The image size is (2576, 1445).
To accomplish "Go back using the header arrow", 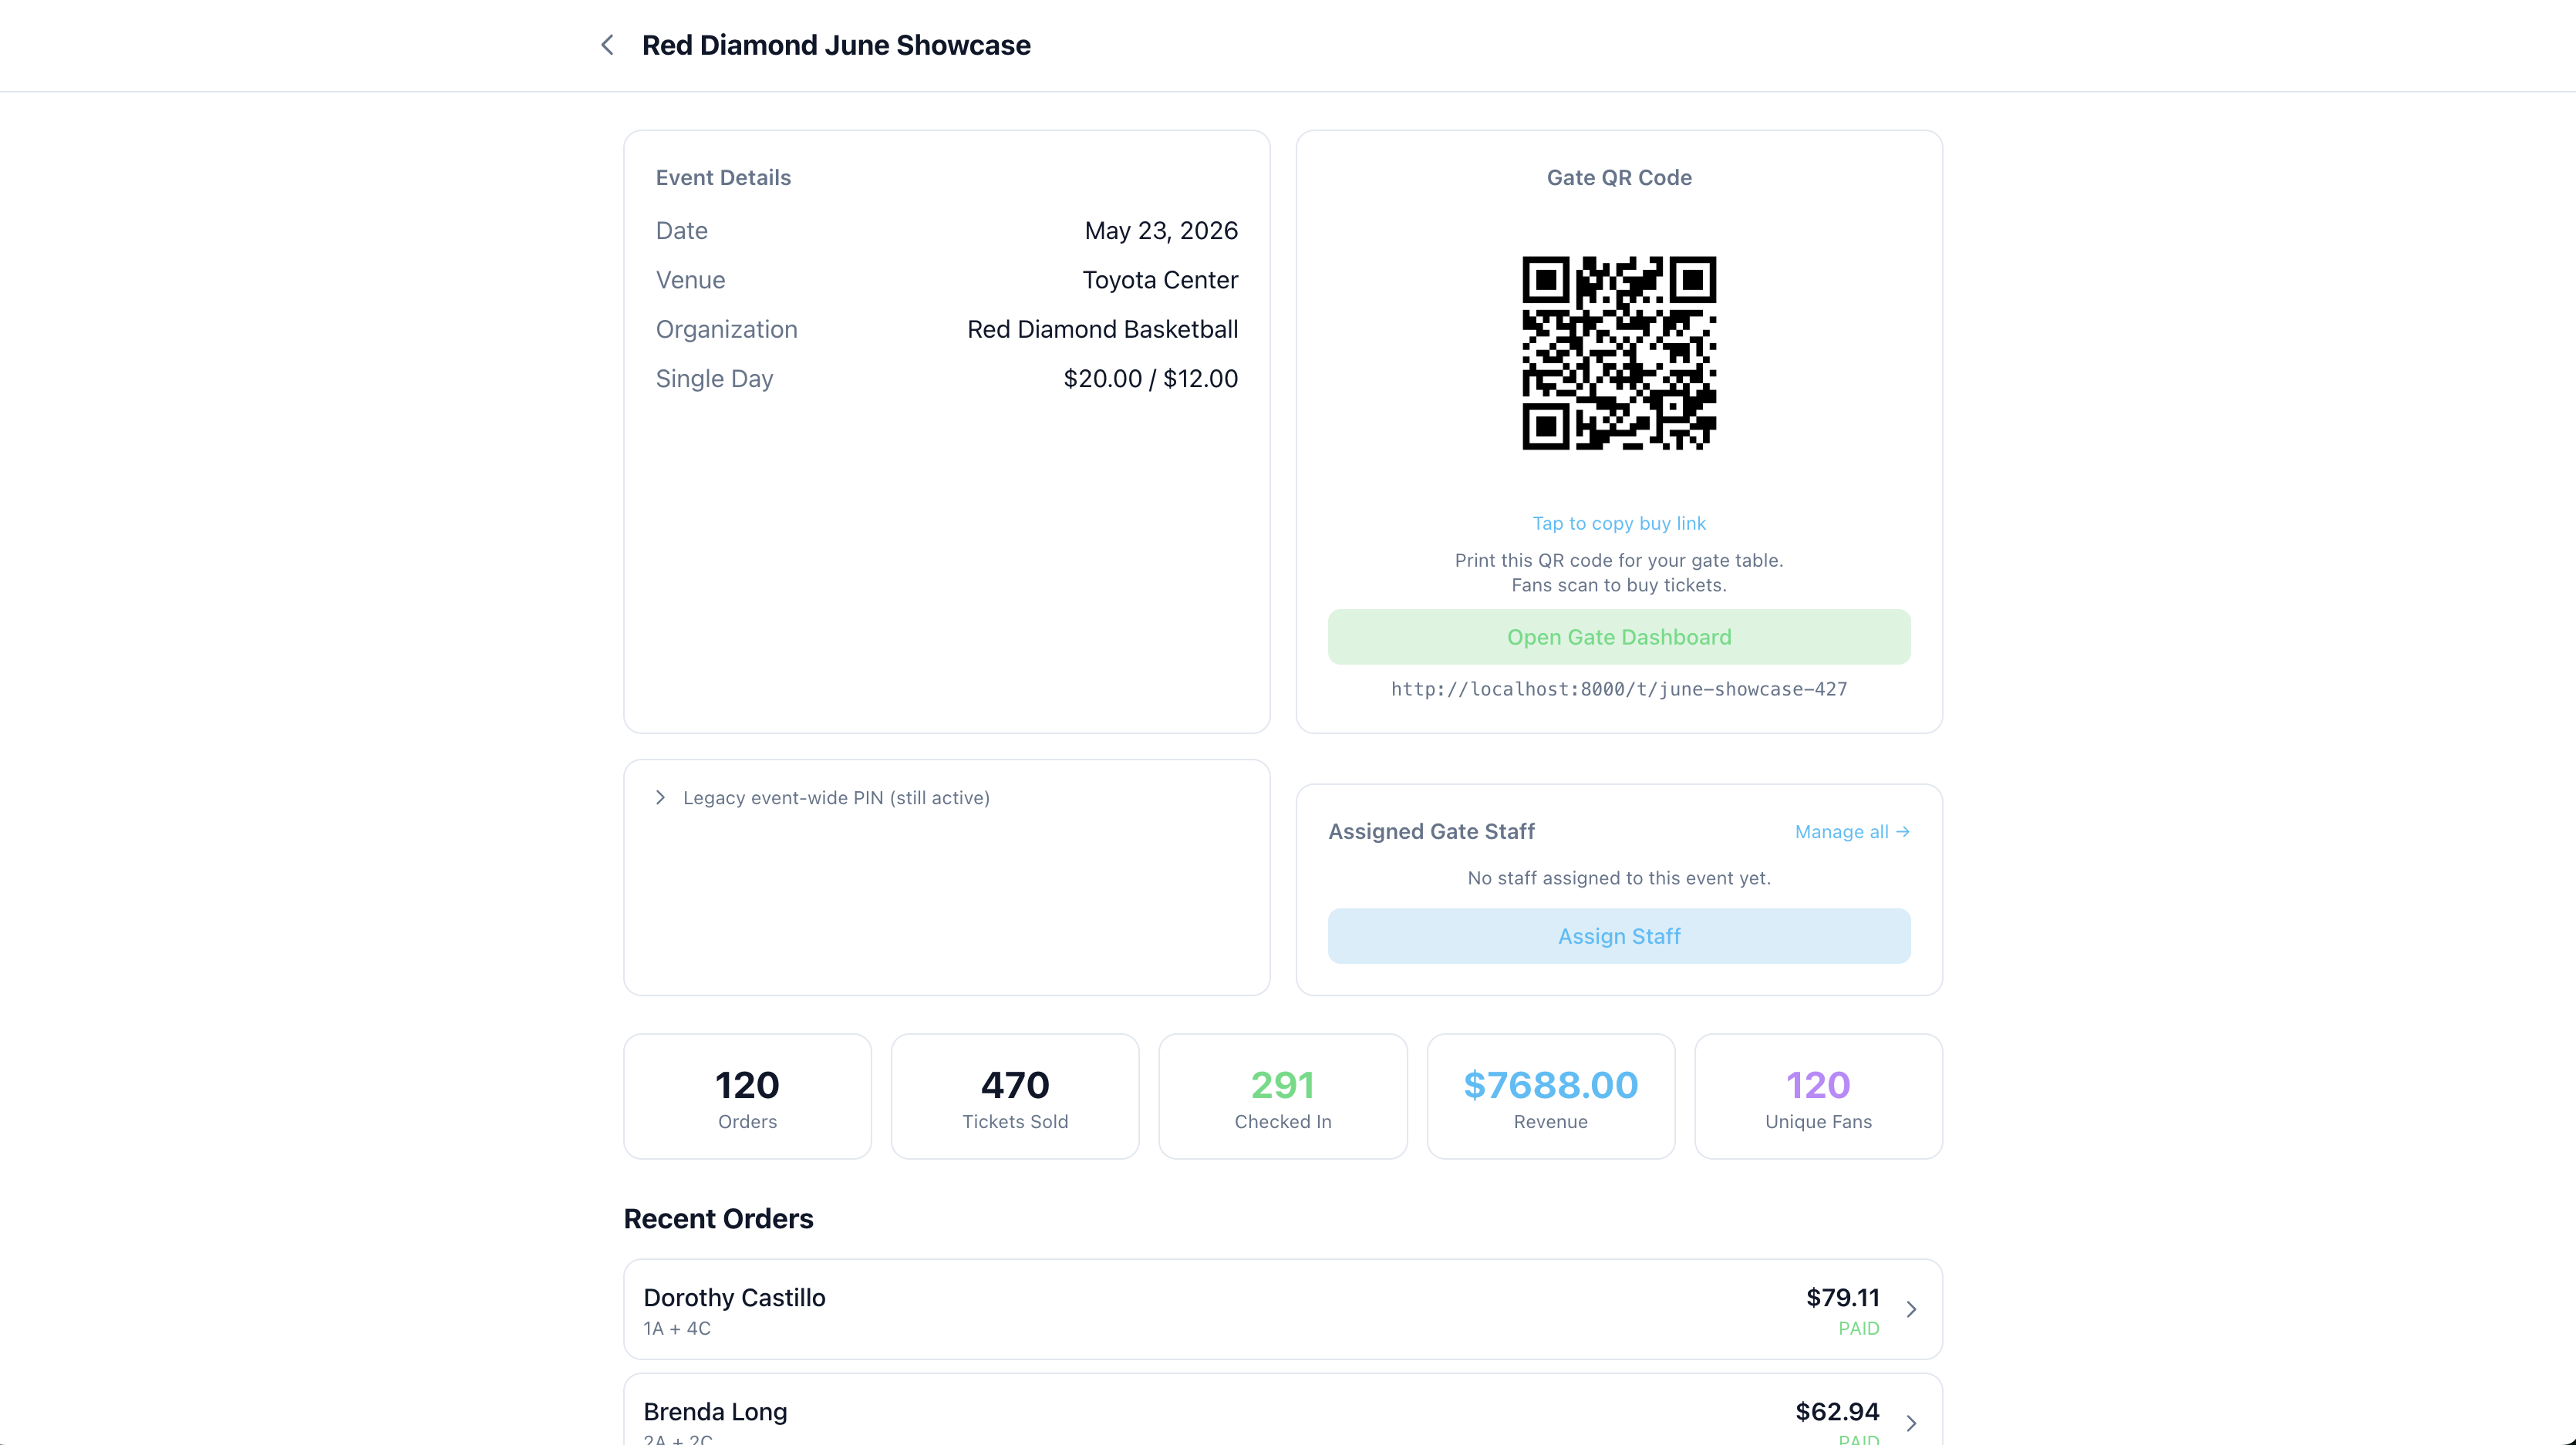I will (x=607, y=45).
